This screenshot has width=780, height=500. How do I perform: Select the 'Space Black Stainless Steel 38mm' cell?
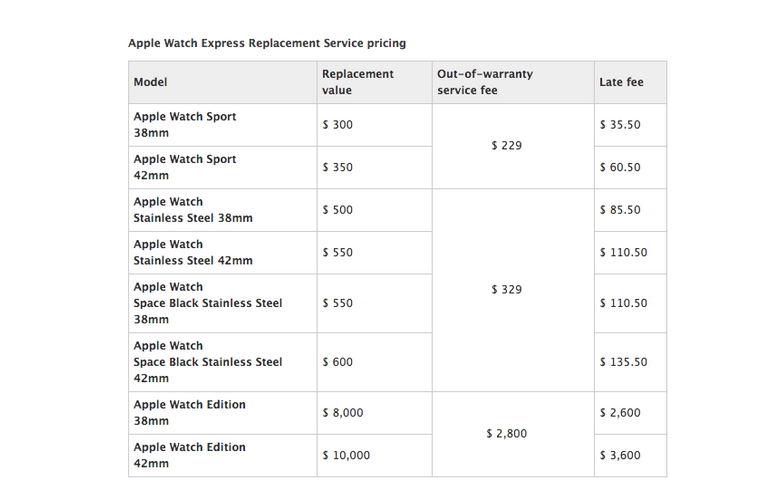click(x=223, y=303)
